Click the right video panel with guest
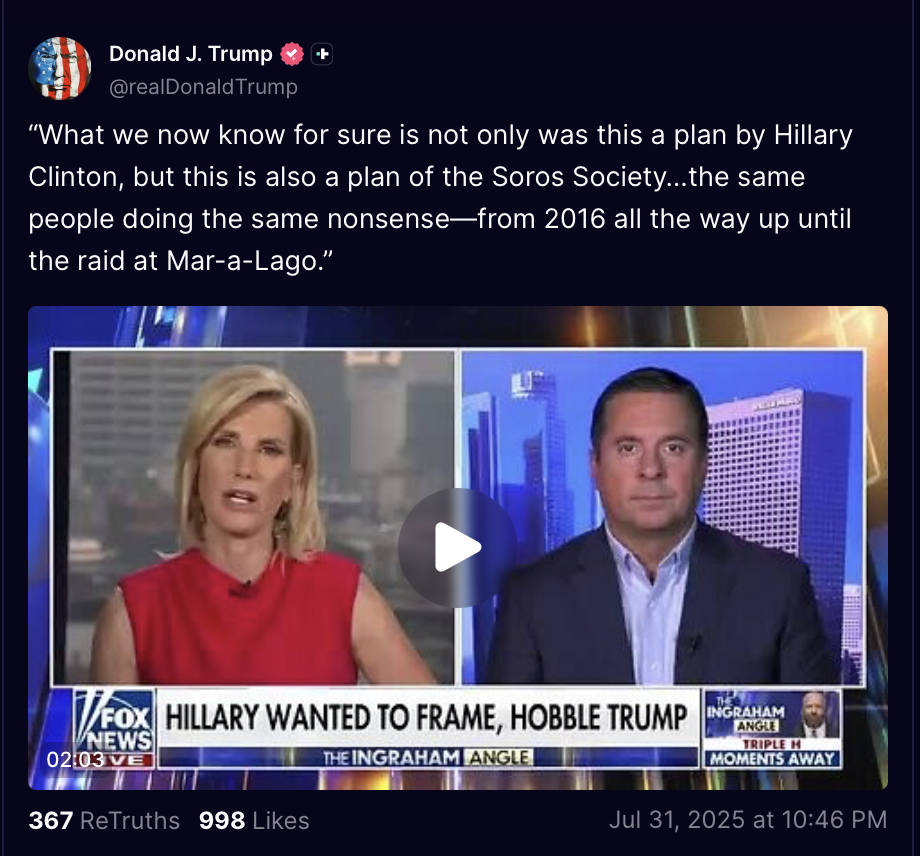The height and width of the screenshot is (856, 920). 662,517
